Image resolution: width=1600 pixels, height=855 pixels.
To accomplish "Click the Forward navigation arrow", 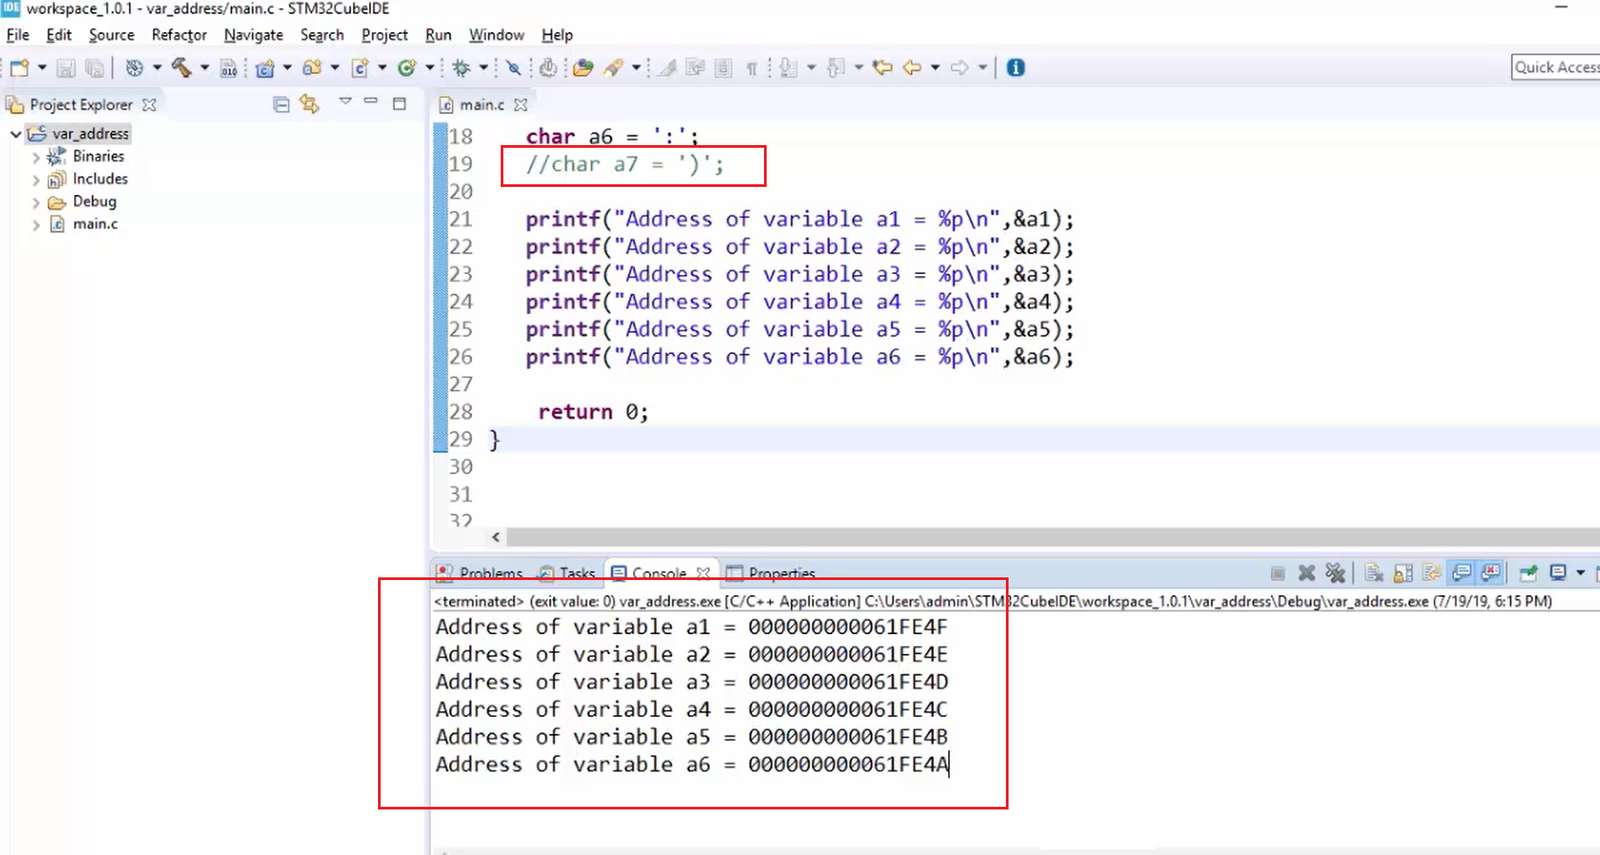I will coord(960,68).
